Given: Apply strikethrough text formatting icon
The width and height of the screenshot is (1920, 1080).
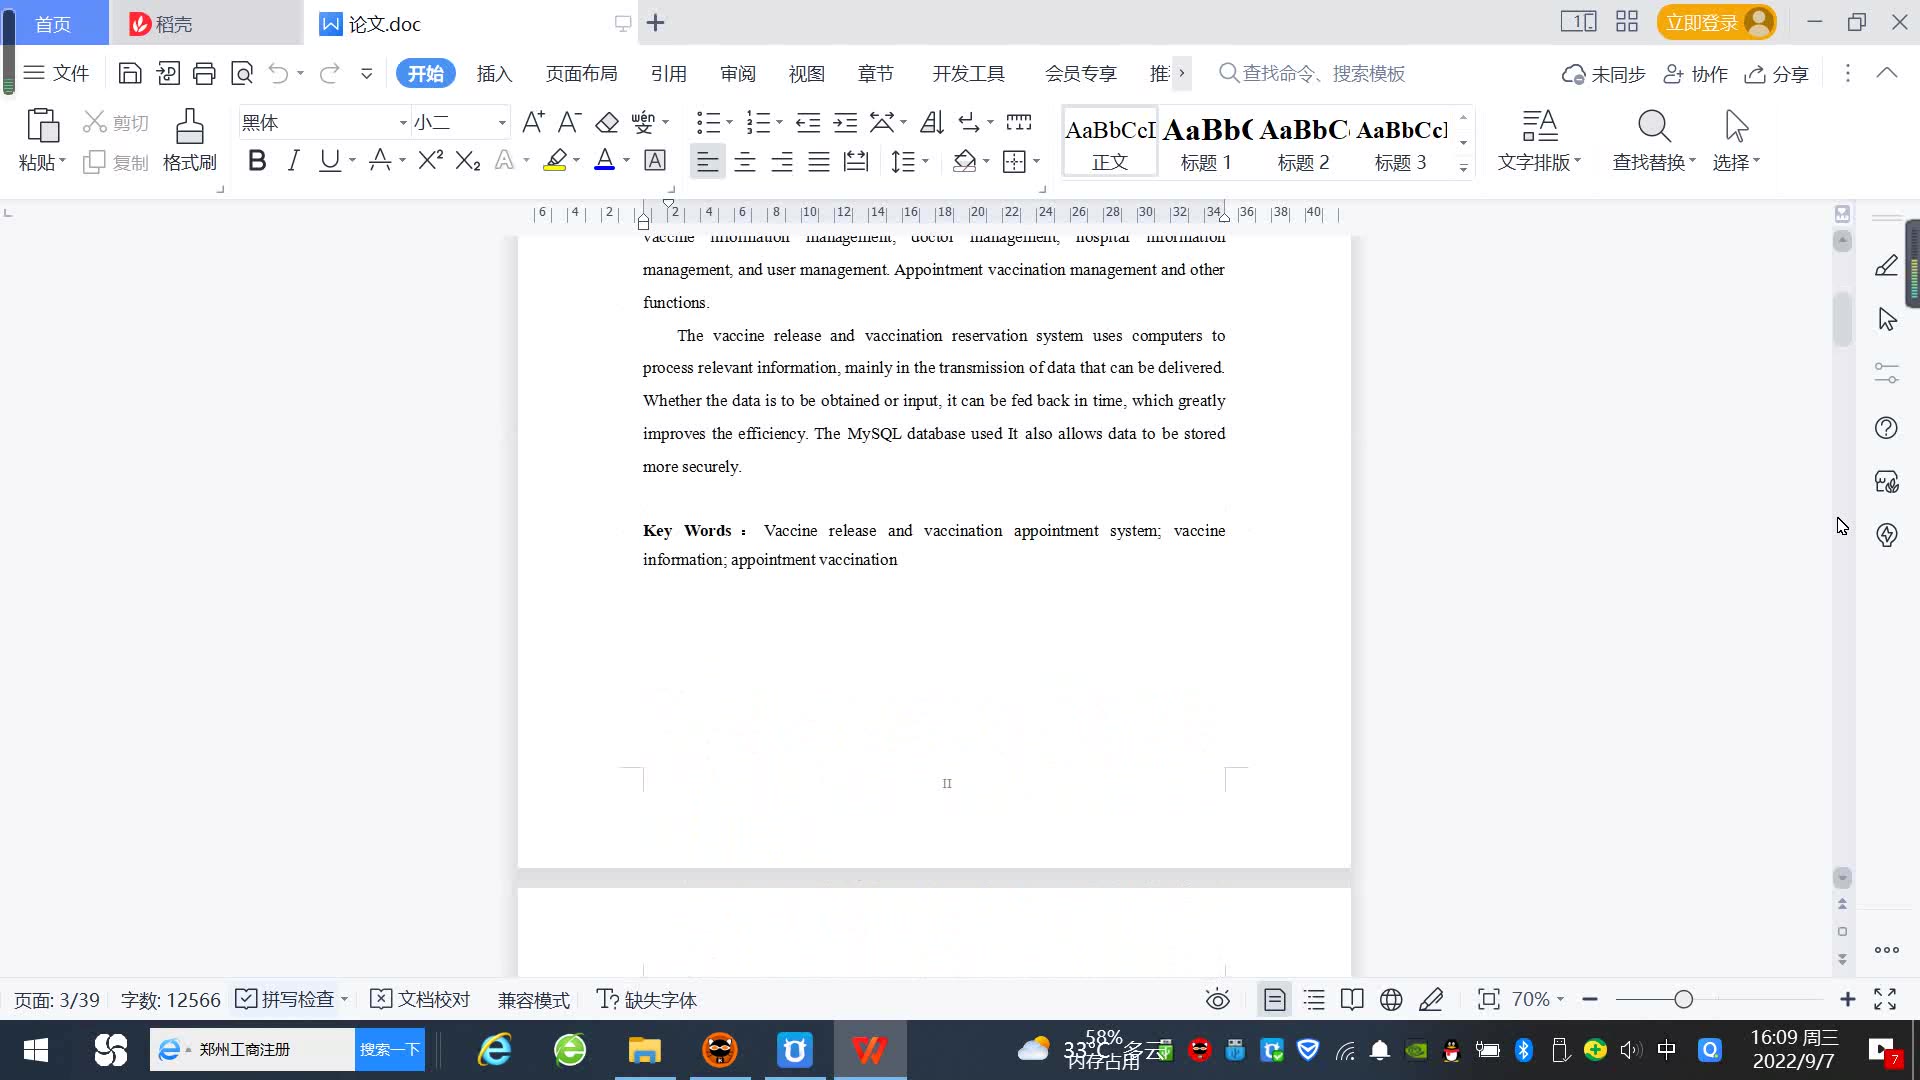Looking at the screenshot, I should (380, 161).
